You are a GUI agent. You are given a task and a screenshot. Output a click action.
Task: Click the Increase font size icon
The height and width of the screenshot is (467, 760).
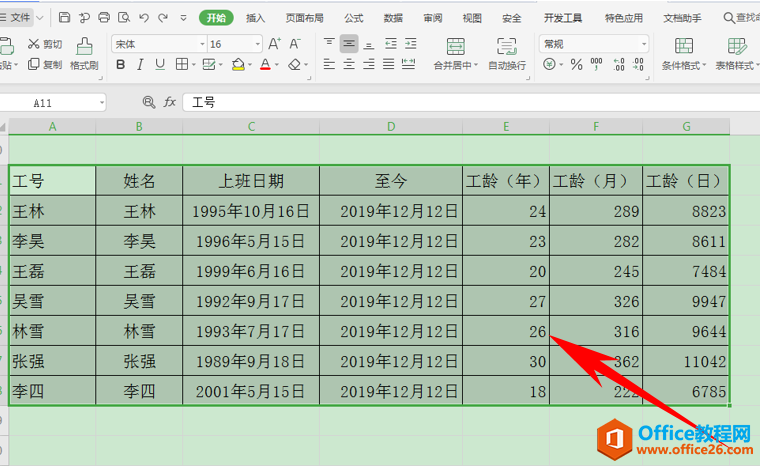tap(273, 44)
